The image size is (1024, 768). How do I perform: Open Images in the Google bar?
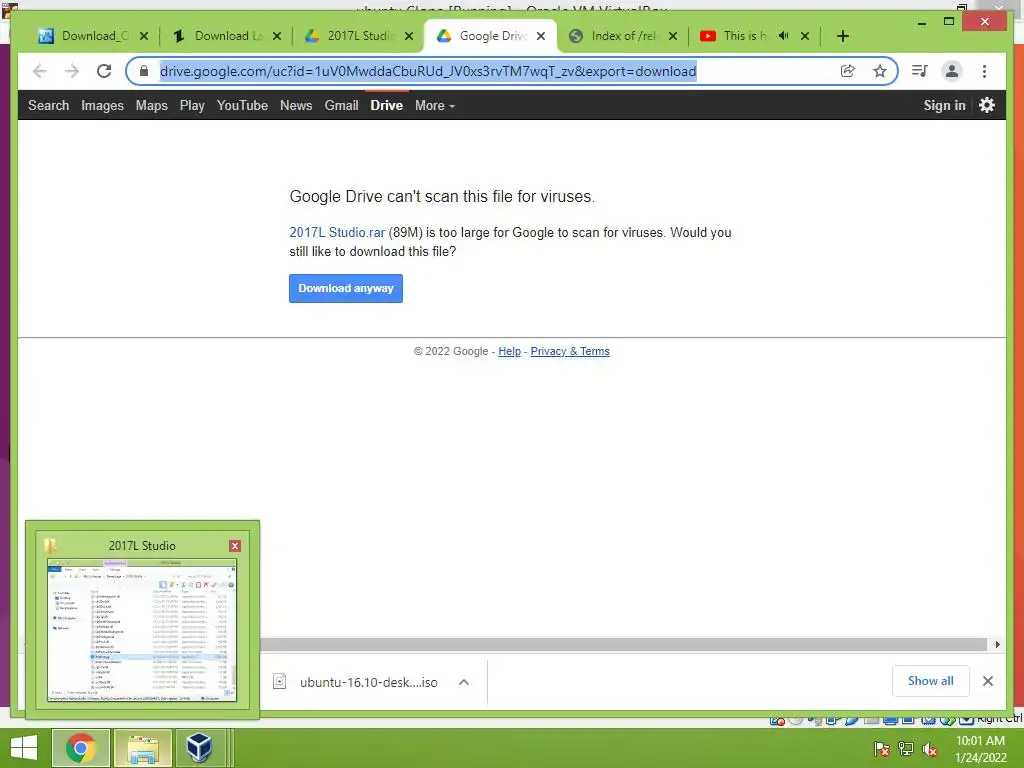pos(103,106)
